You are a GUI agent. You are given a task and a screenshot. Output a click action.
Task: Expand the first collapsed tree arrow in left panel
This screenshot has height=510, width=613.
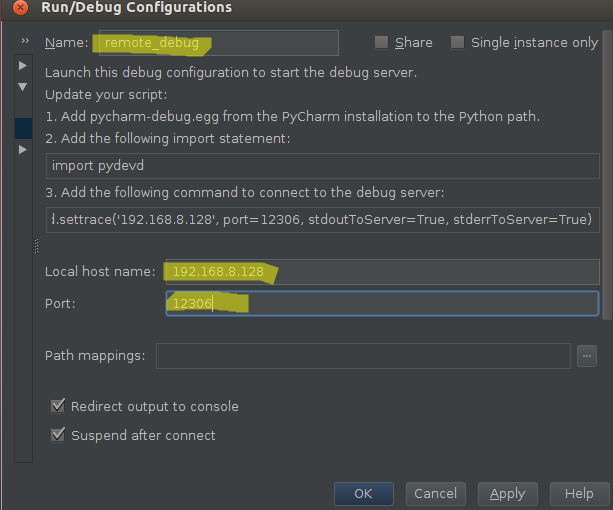[23, 66]
